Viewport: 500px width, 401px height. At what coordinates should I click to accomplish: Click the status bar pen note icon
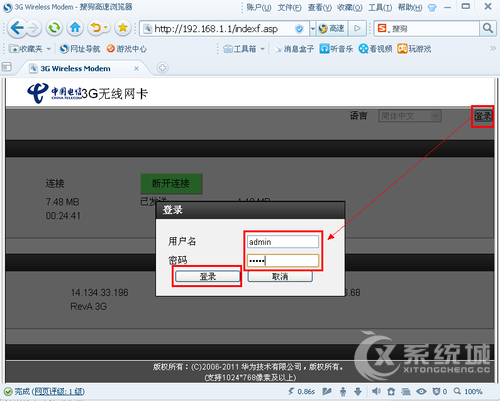pyautogui.click(x=327, y=391)
